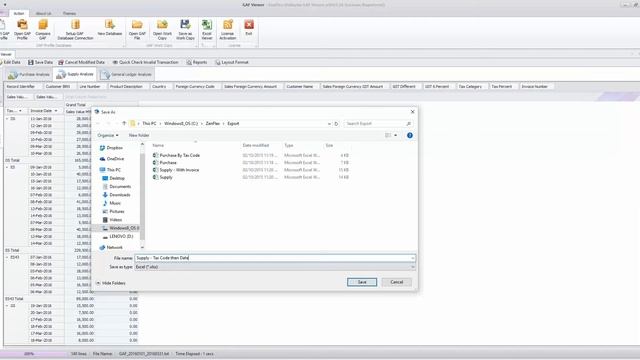640x360 pixels.
Task: Click in the Search Export field
Action: point(378,124)
